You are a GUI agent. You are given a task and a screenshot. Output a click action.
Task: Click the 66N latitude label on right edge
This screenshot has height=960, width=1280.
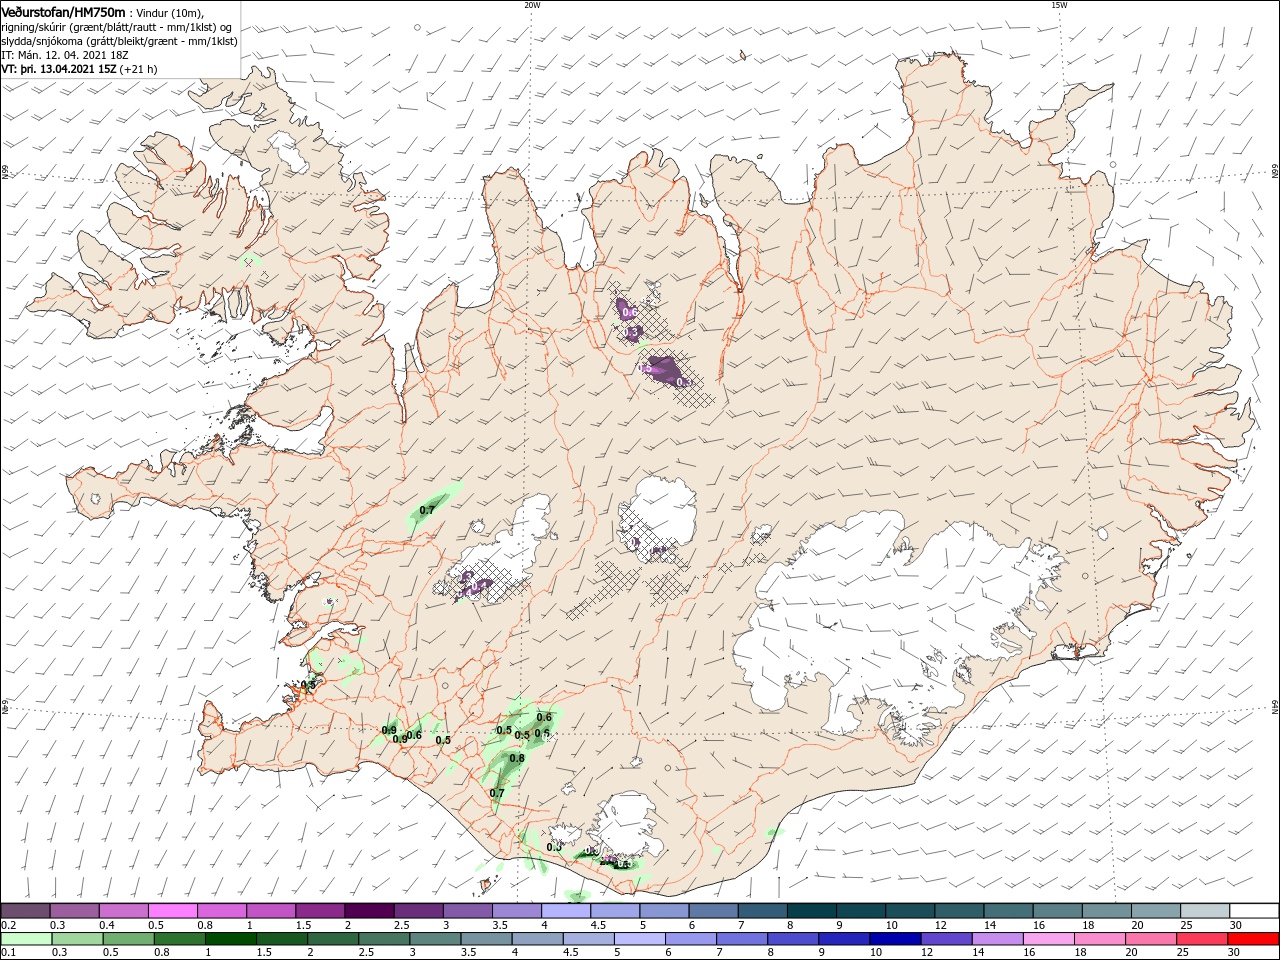pyautogui.click(x=1275, y=172)
